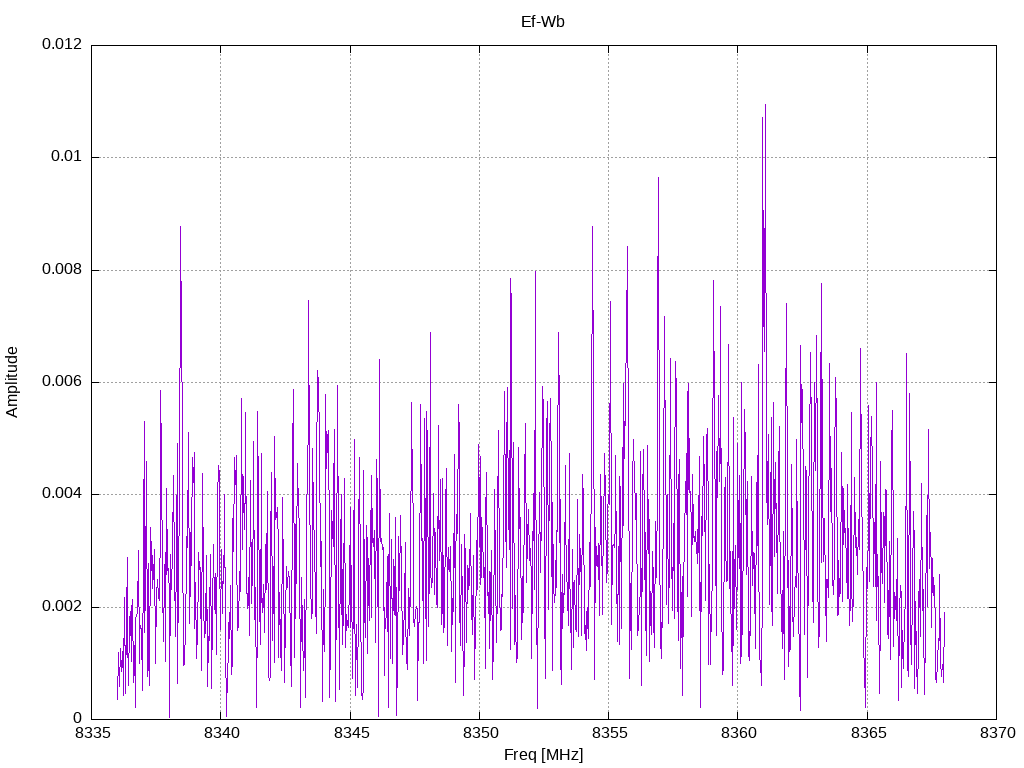Click the y-axis tick label 0.006

coord(62,381)
